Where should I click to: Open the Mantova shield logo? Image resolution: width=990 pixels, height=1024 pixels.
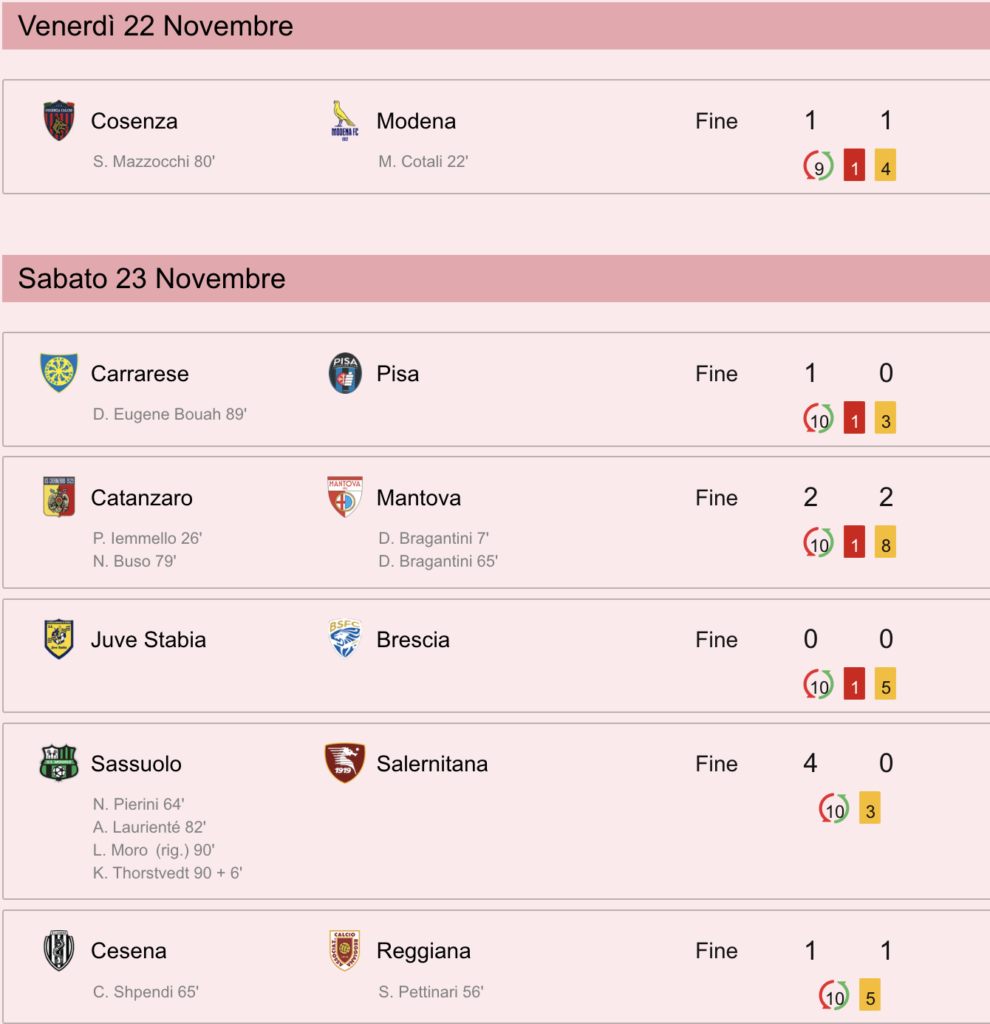tap(345, 497)
